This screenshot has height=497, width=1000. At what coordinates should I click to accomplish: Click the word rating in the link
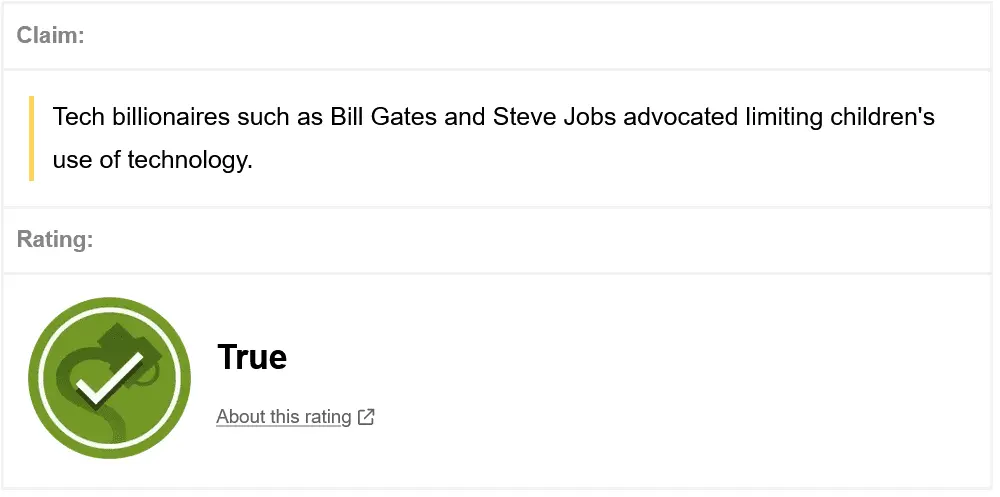[x=327, y=417]
